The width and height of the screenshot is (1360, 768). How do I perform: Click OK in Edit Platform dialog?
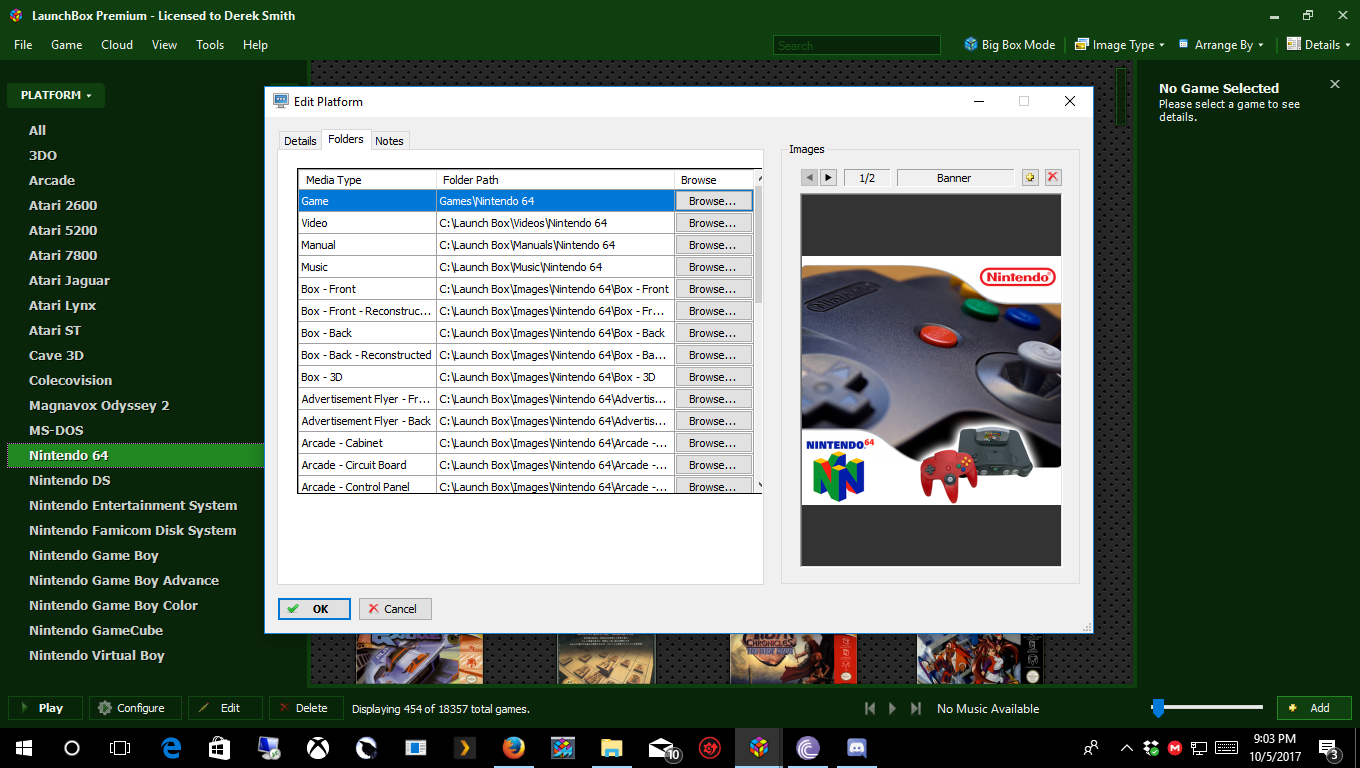(x=314, y=608)
